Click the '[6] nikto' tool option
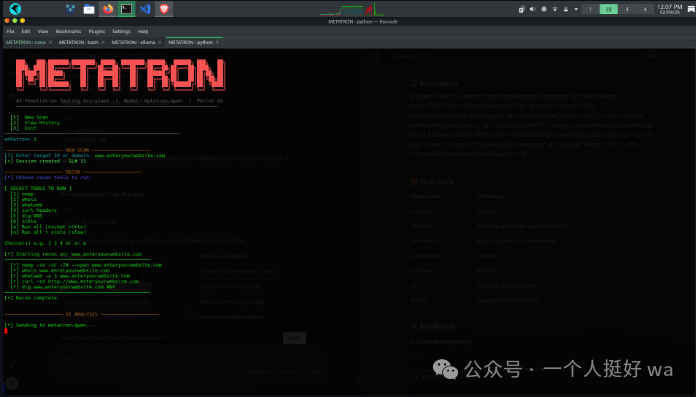This screenshot has height=397, width=696. [24, 221]
